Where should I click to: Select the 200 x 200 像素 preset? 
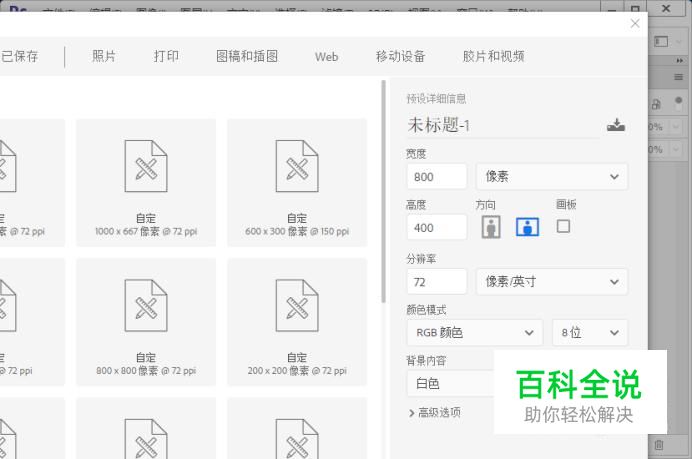coord(297,322)
